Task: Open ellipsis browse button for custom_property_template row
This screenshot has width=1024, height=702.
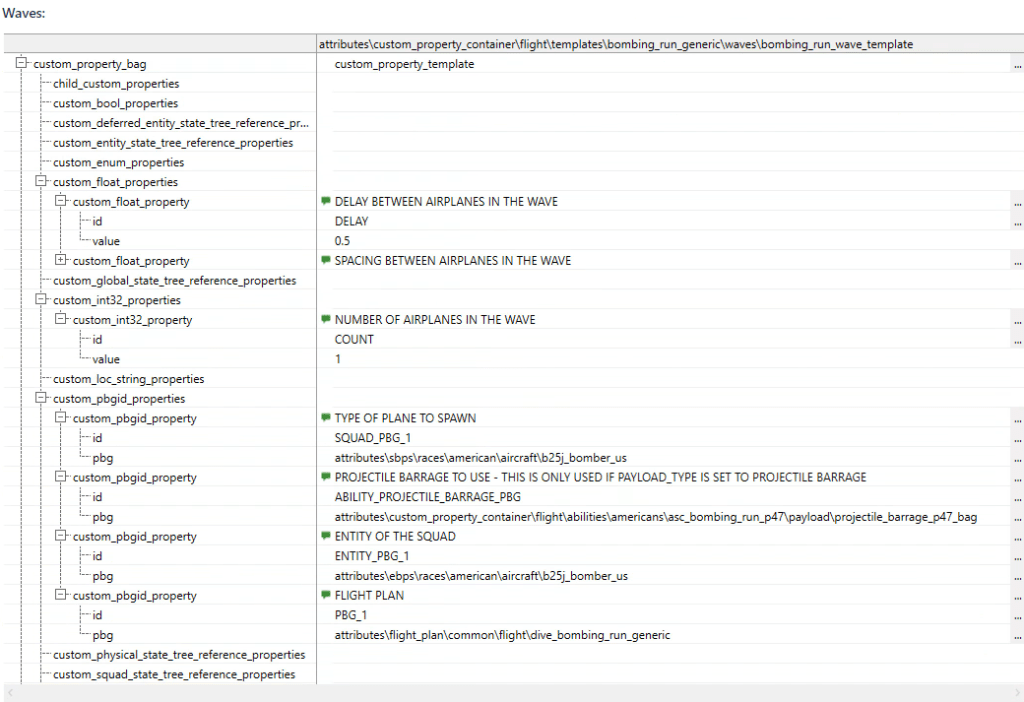Action: pos(1017,65)
